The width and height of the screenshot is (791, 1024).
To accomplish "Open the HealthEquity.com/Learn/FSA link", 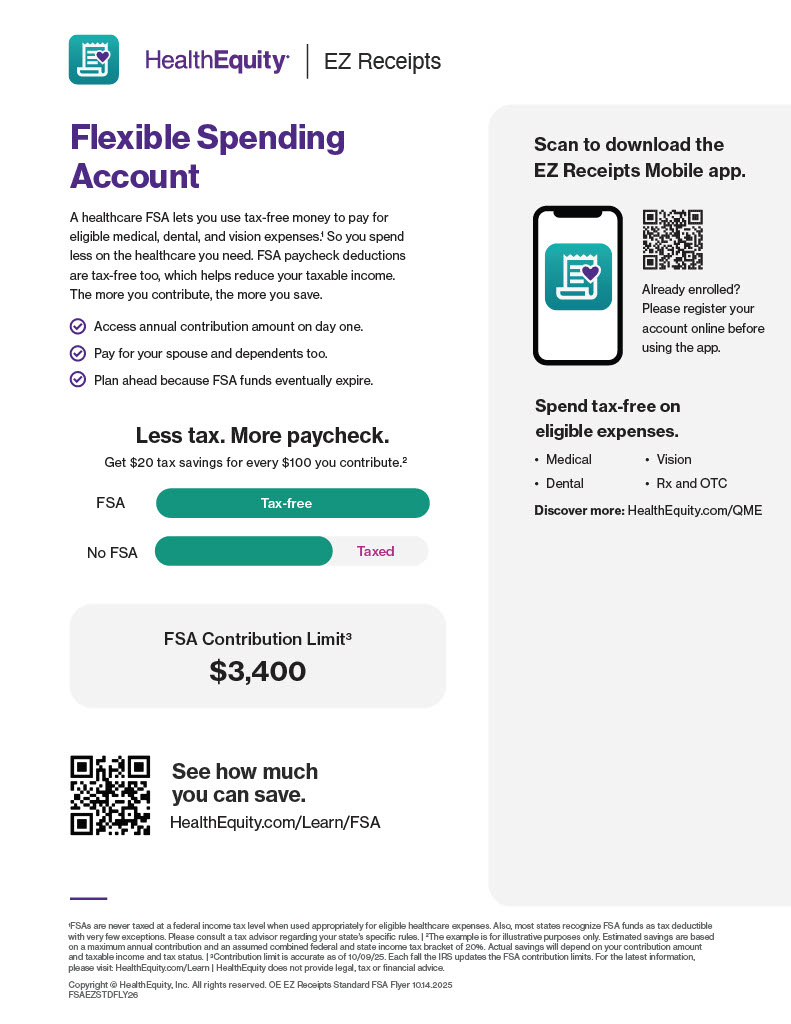I will click(275, 823).
